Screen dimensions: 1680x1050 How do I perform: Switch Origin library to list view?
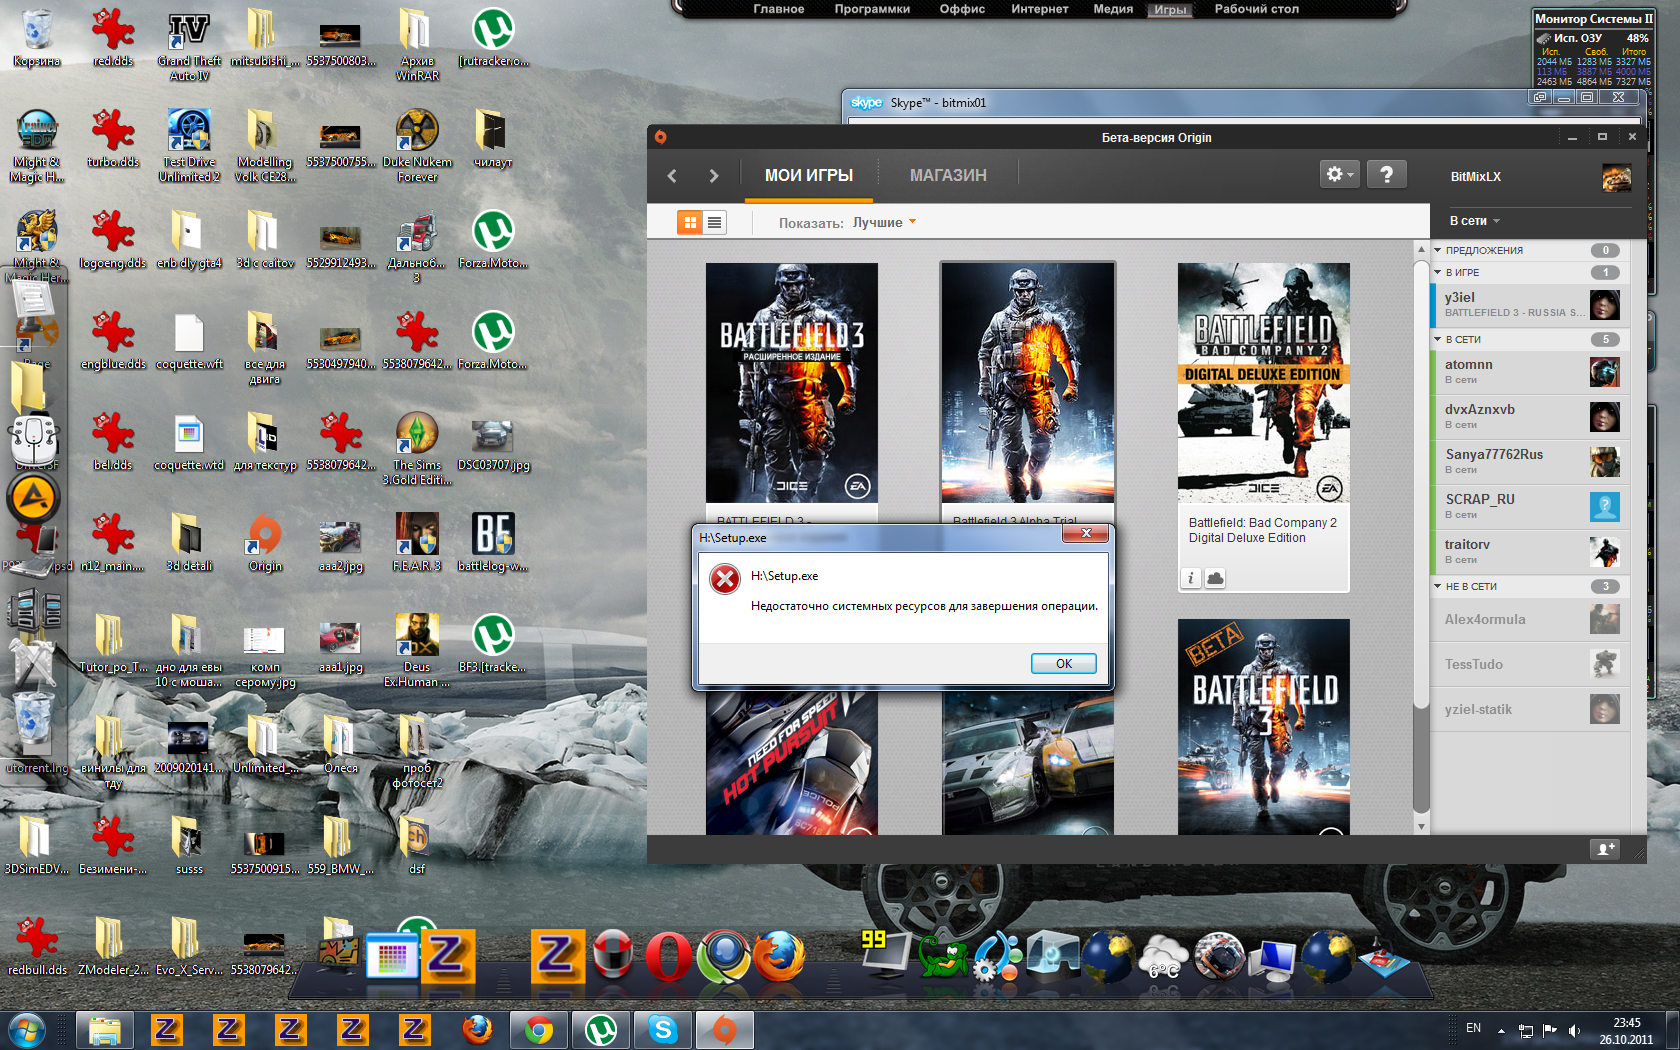coord(714,222)
